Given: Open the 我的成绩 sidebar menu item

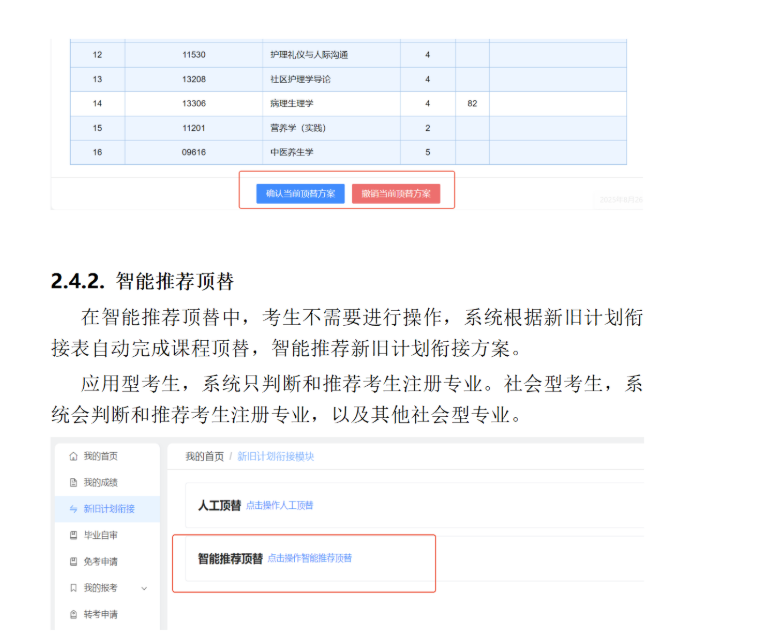Looking at the screenshot, I should [x=100, y=482].
